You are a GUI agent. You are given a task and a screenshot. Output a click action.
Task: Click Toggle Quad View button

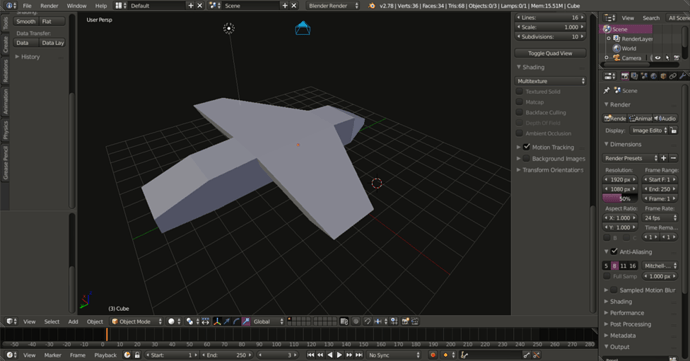pos(551,53)
